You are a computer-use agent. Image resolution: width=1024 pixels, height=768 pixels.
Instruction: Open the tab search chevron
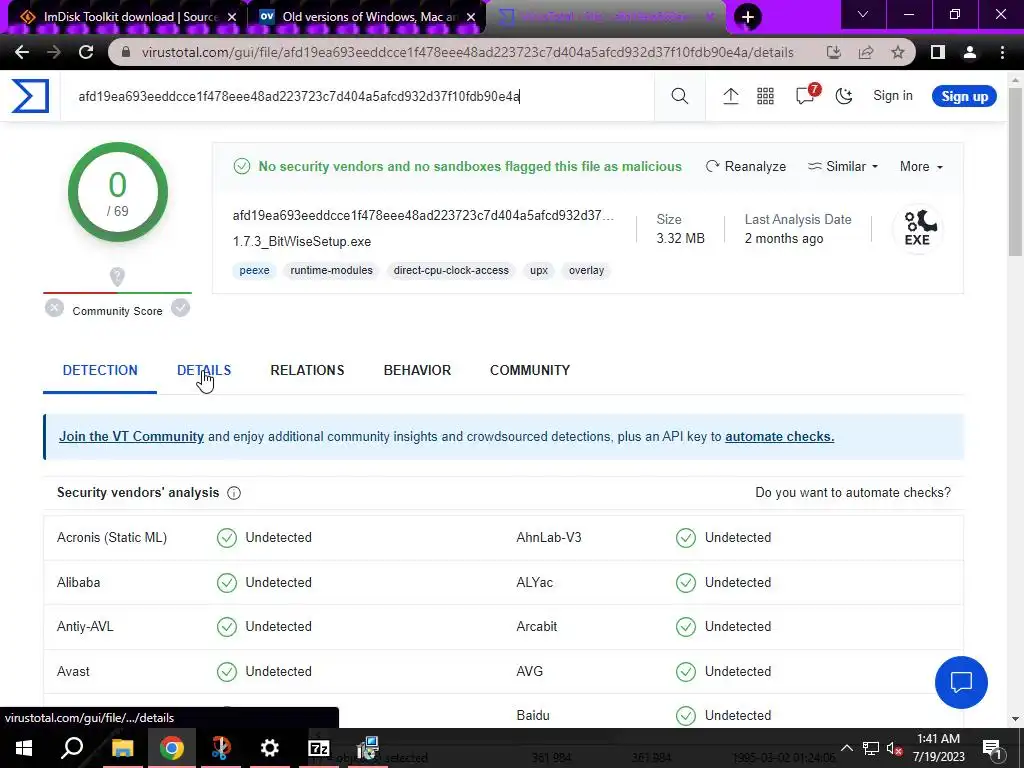tap(863, 14)
